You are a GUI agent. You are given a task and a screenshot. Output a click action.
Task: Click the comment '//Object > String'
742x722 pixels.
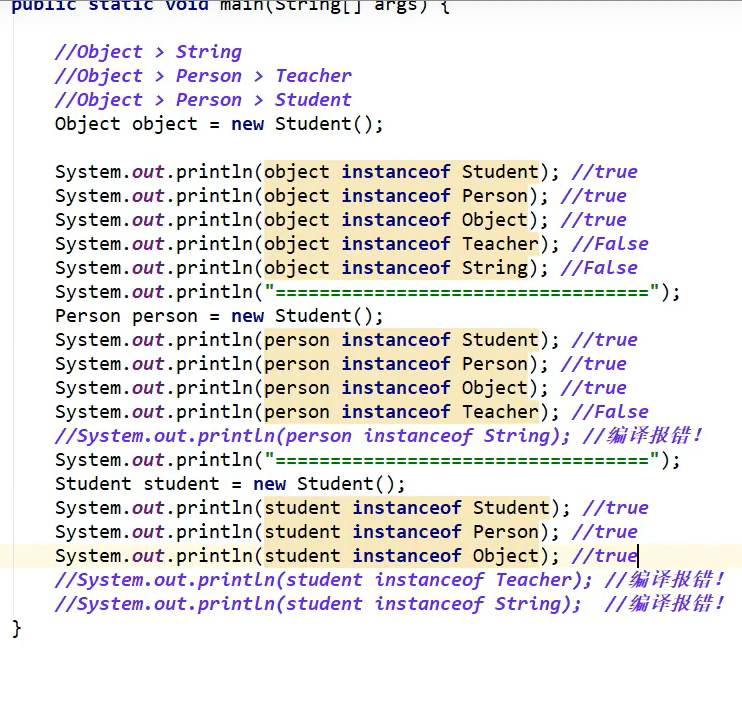148,52
